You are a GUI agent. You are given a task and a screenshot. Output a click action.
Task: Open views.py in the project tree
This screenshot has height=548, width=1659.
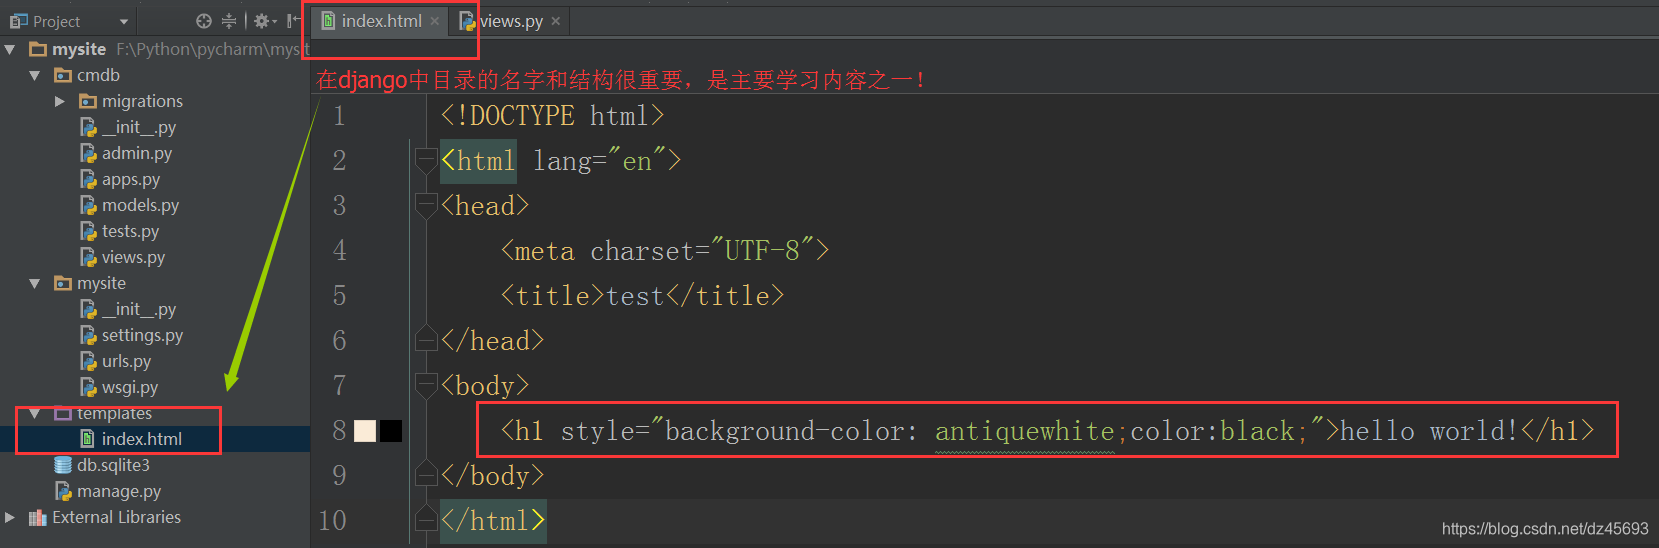coord(133,257)
